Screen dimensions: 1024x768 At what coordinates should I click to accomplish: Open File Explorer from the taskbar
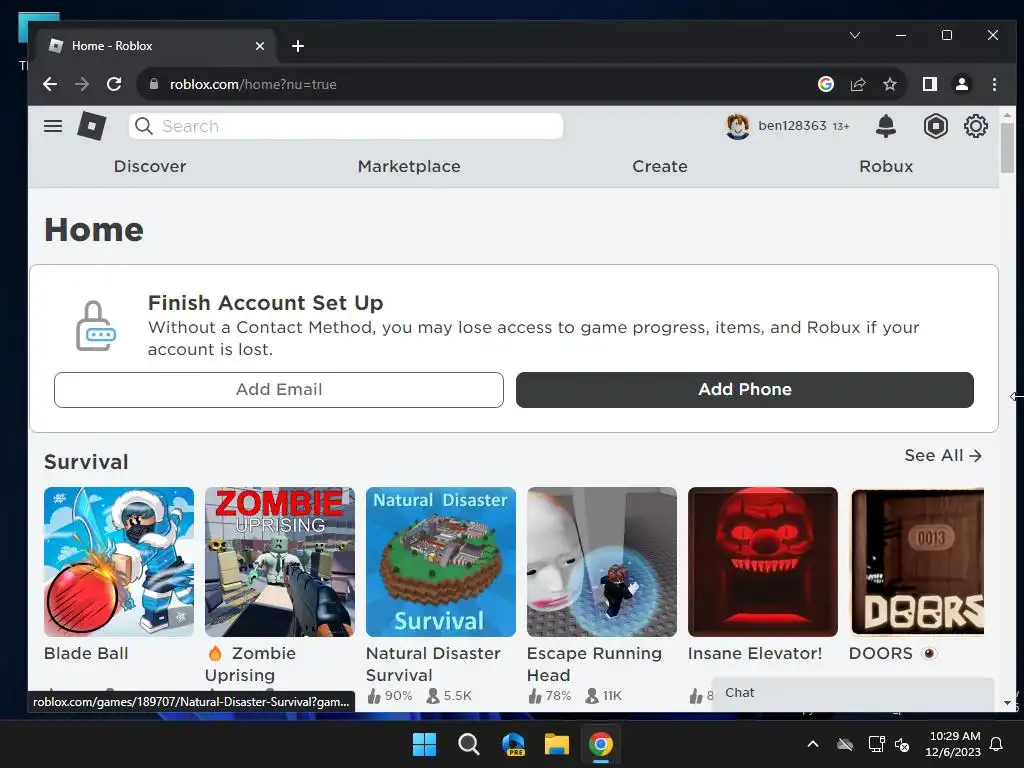(557, 744)
